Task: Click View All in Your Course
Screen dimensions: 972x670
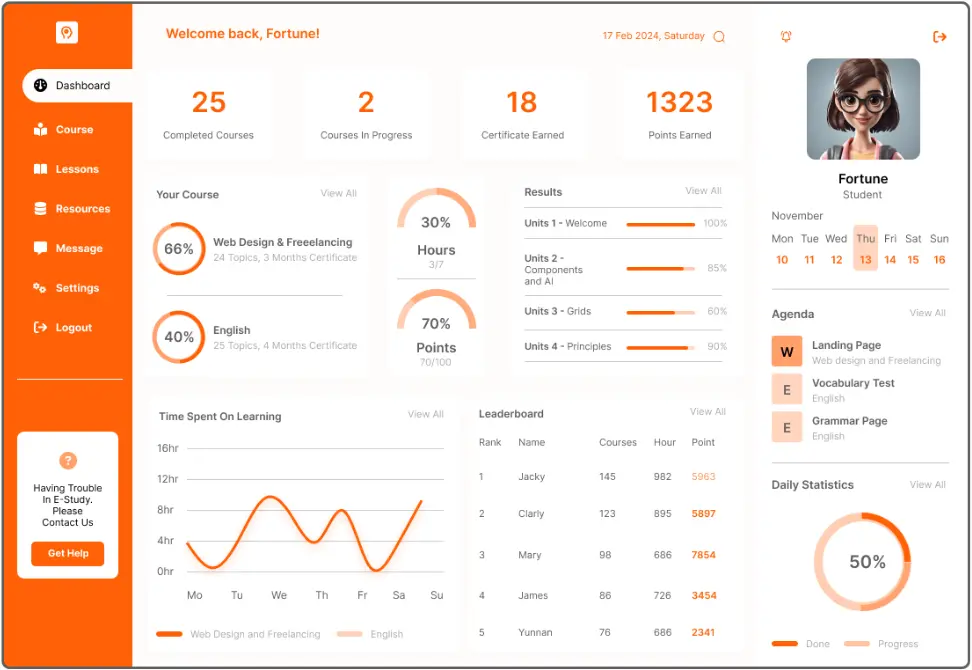Action: [x=338, y=194]
